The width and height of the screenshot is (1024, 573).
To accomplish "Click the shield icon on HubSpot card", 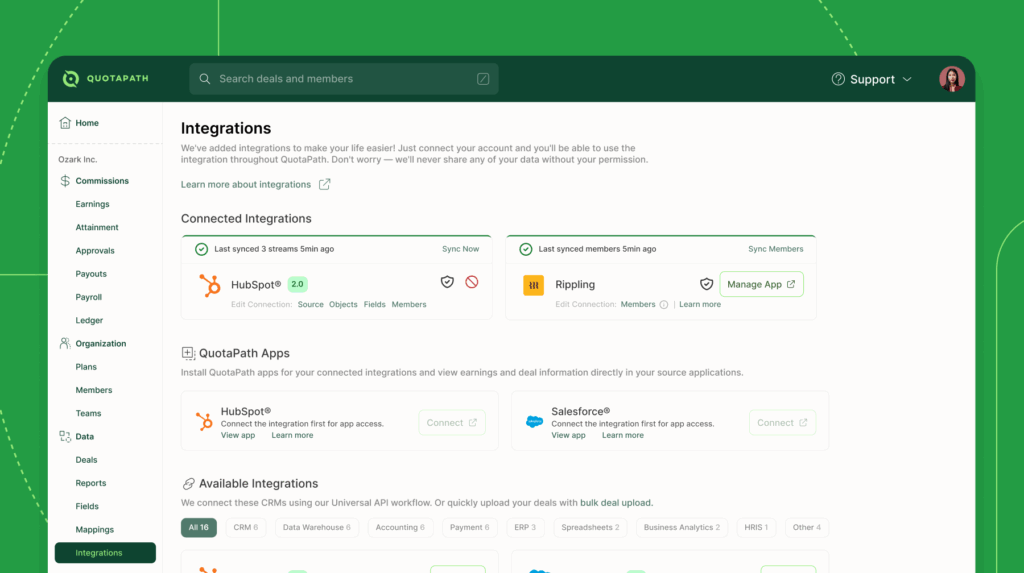I will pyautogui.click(x=447, y=282).
